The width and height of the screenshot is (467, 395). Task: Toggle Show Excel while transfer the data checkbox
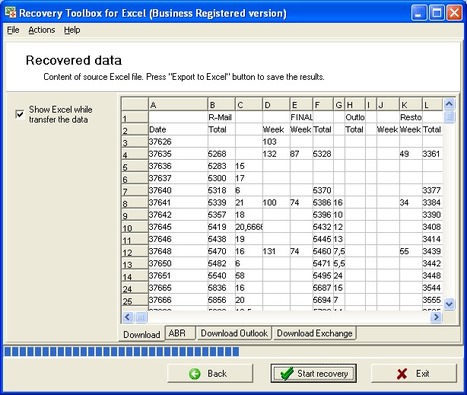click(20, 114)
